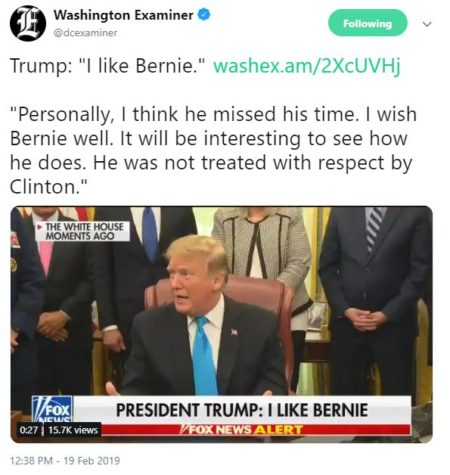Click the small triangle beside THE WHITE HOUSE
This screenshot has width=450, height=475.
tap(40, 227)
